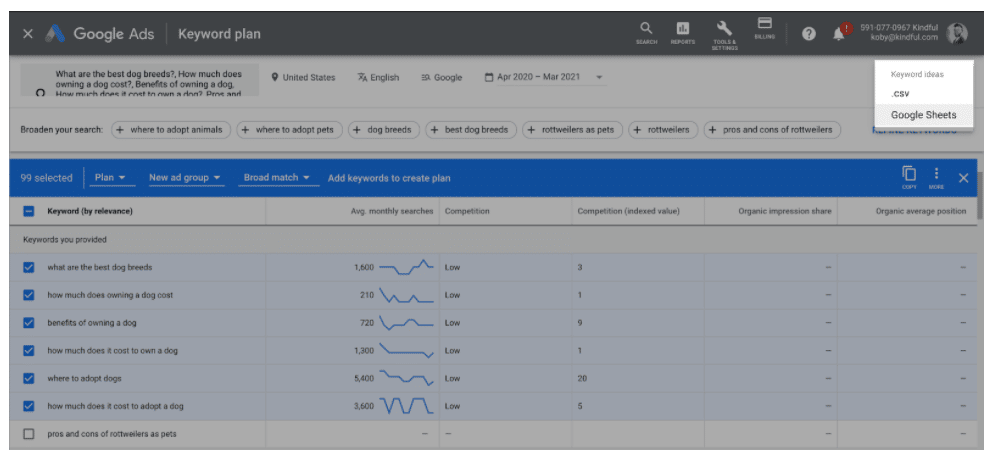Open Tools & Settings wrench icon

724,35
